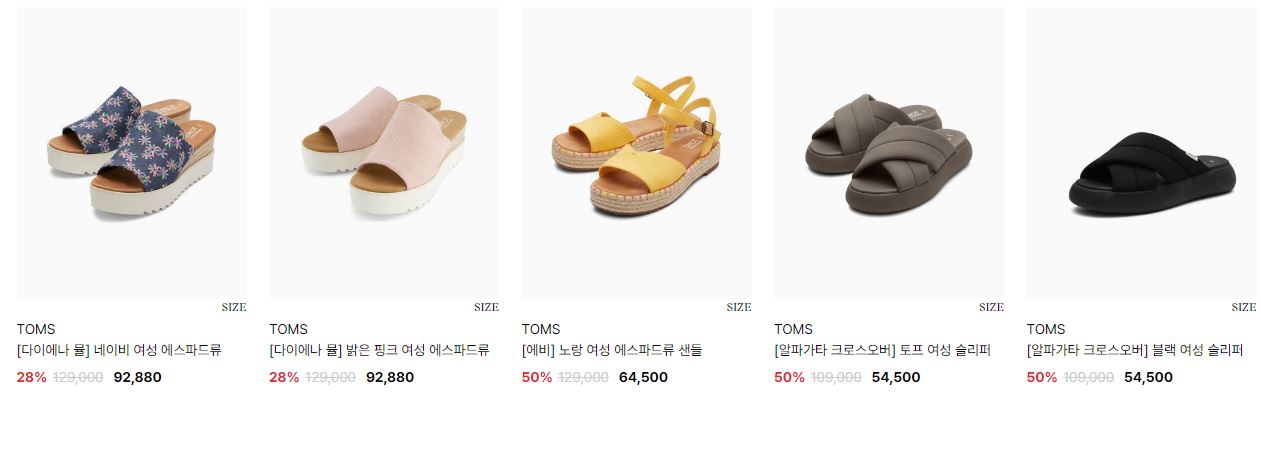
Task: Click the product title '[알파가타 크로스오버] 토프 여성 슬리퍼'
Action: [882, 351]
